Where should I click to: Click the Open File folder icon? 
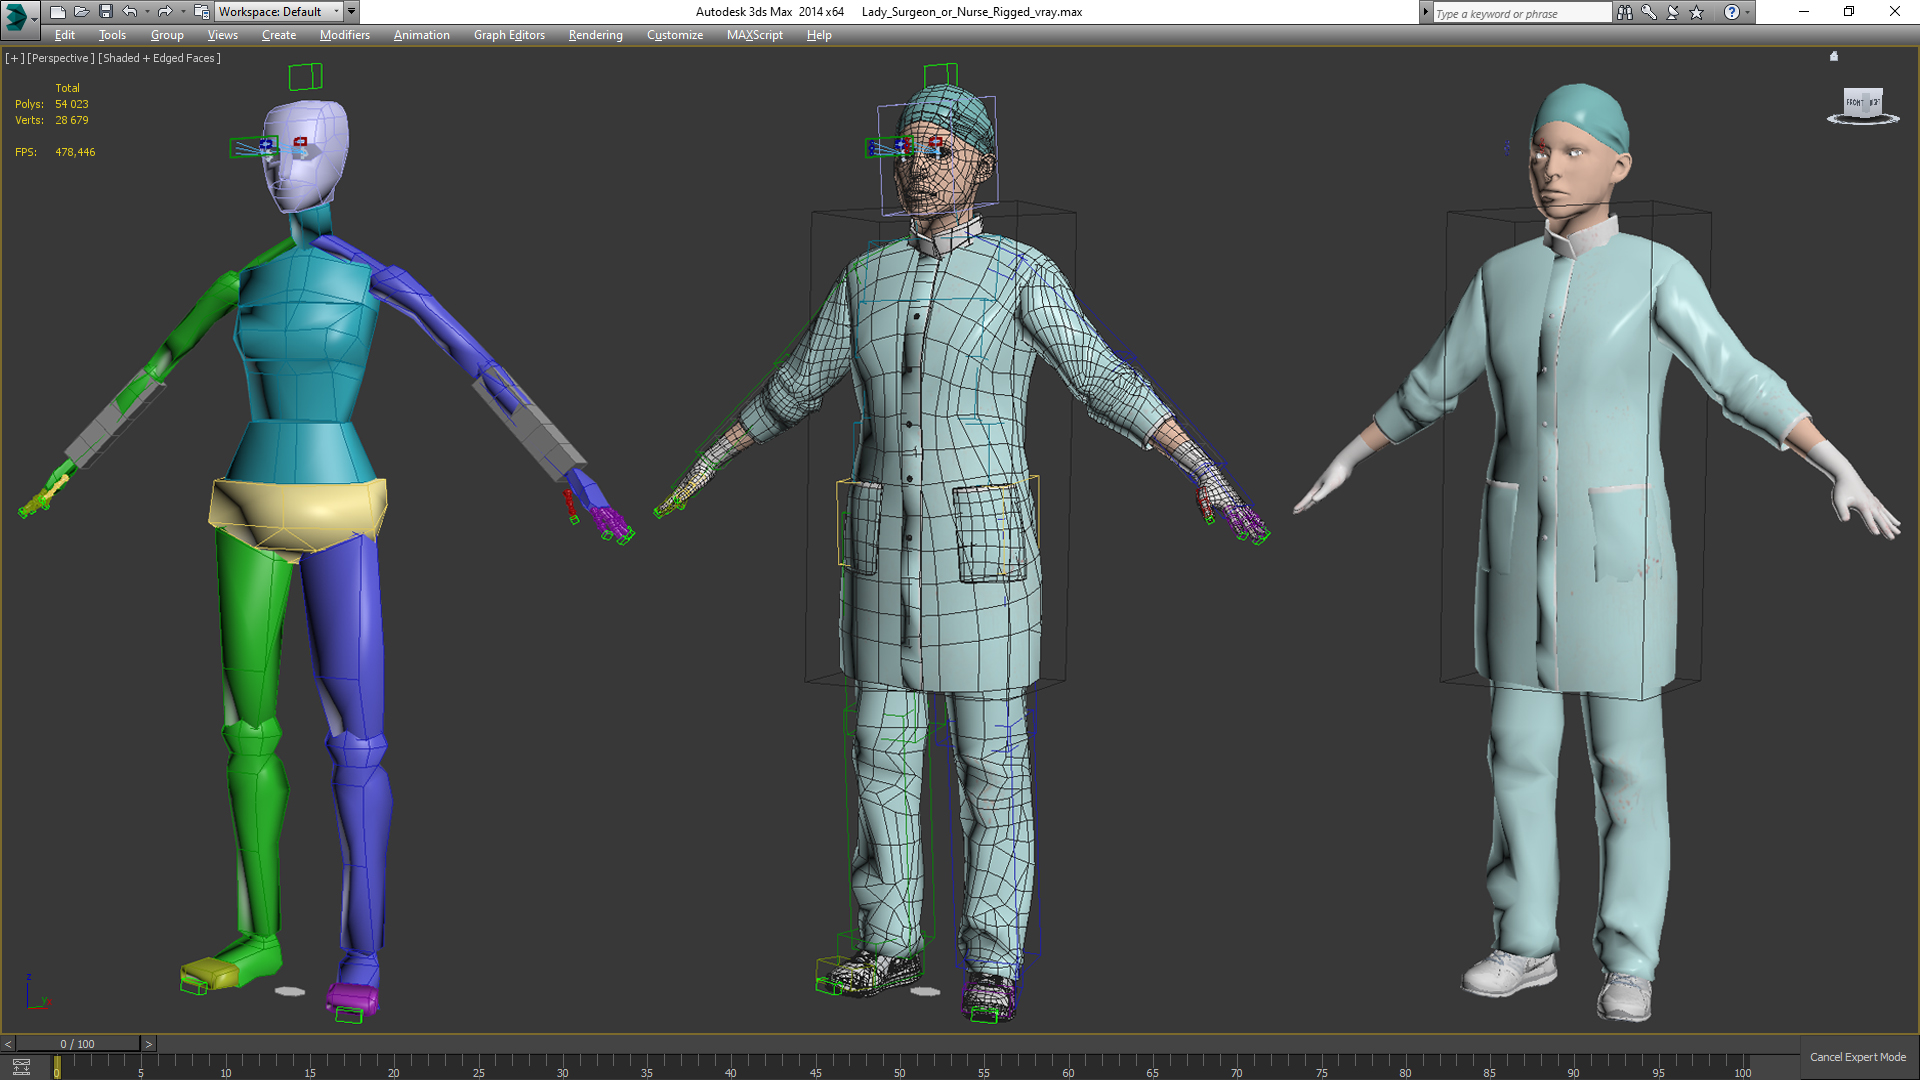81,12
